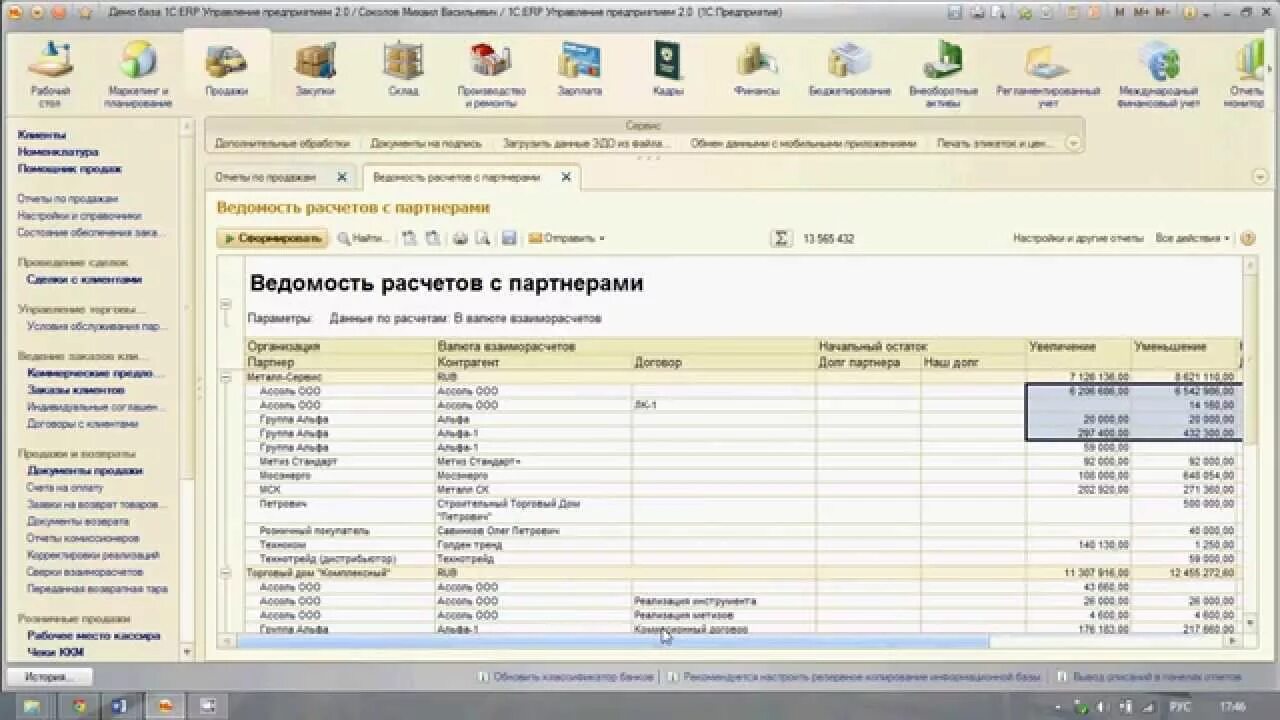Click the M+ memory button in title bar

tap(1142, 12)
